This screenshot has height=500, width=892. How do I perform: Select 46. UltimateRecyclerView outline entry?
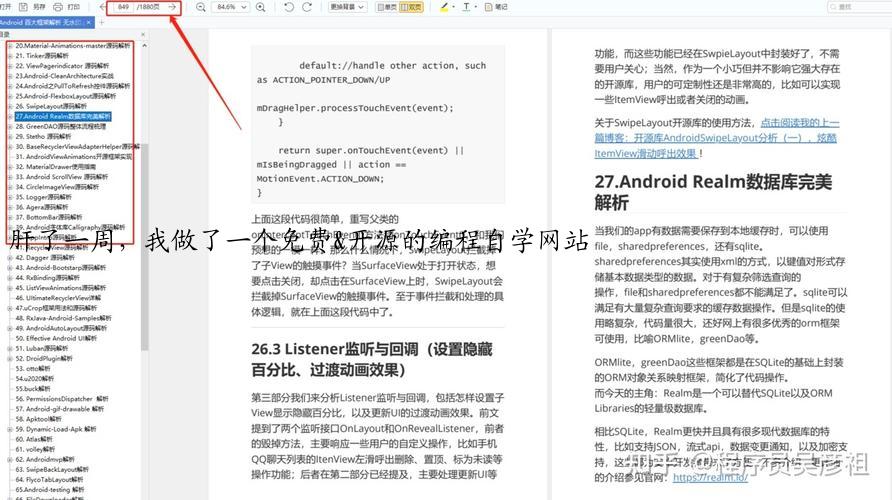pos(58,298)
